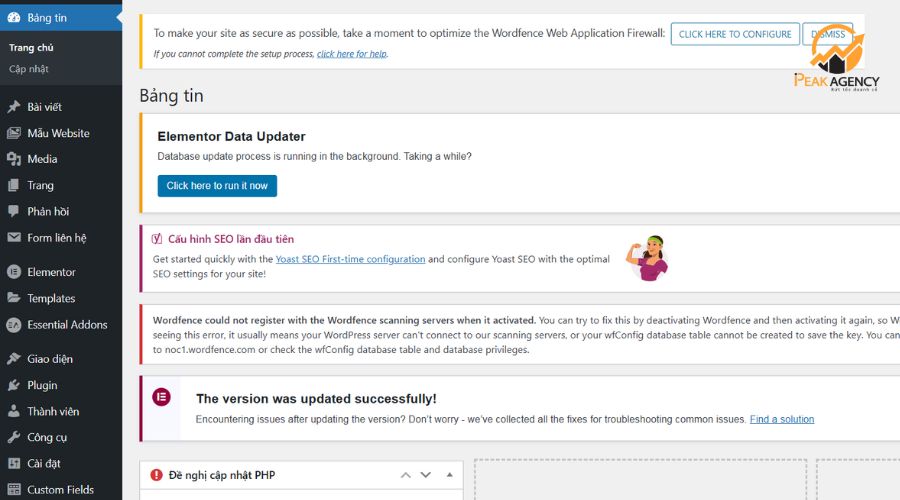Move PHP update widget up with arrow
The height and width of the screenshot is (500, 900).
[406, 475]
